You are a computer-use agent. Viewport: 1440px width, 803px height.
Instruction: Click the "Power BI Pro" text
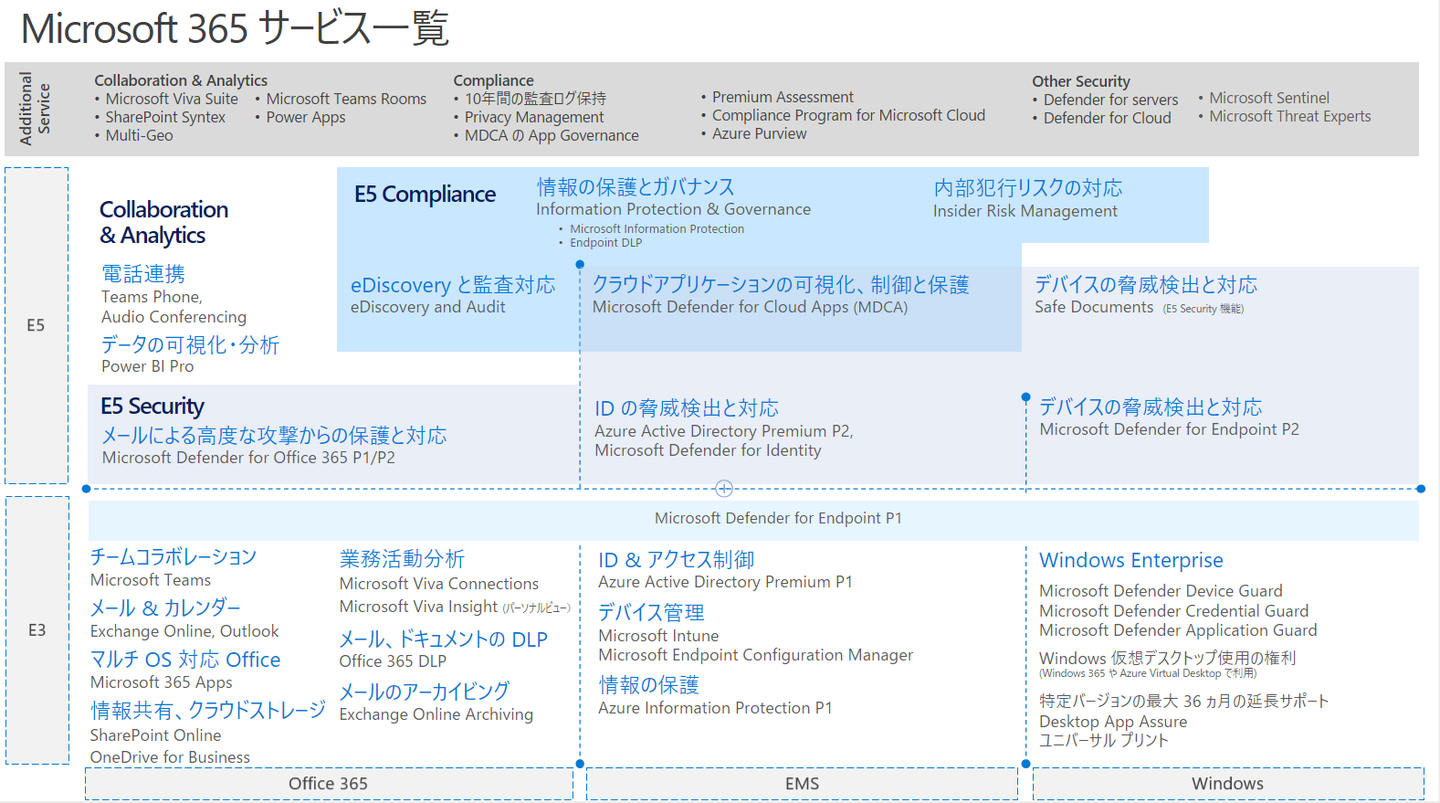[x=148, y=366]
